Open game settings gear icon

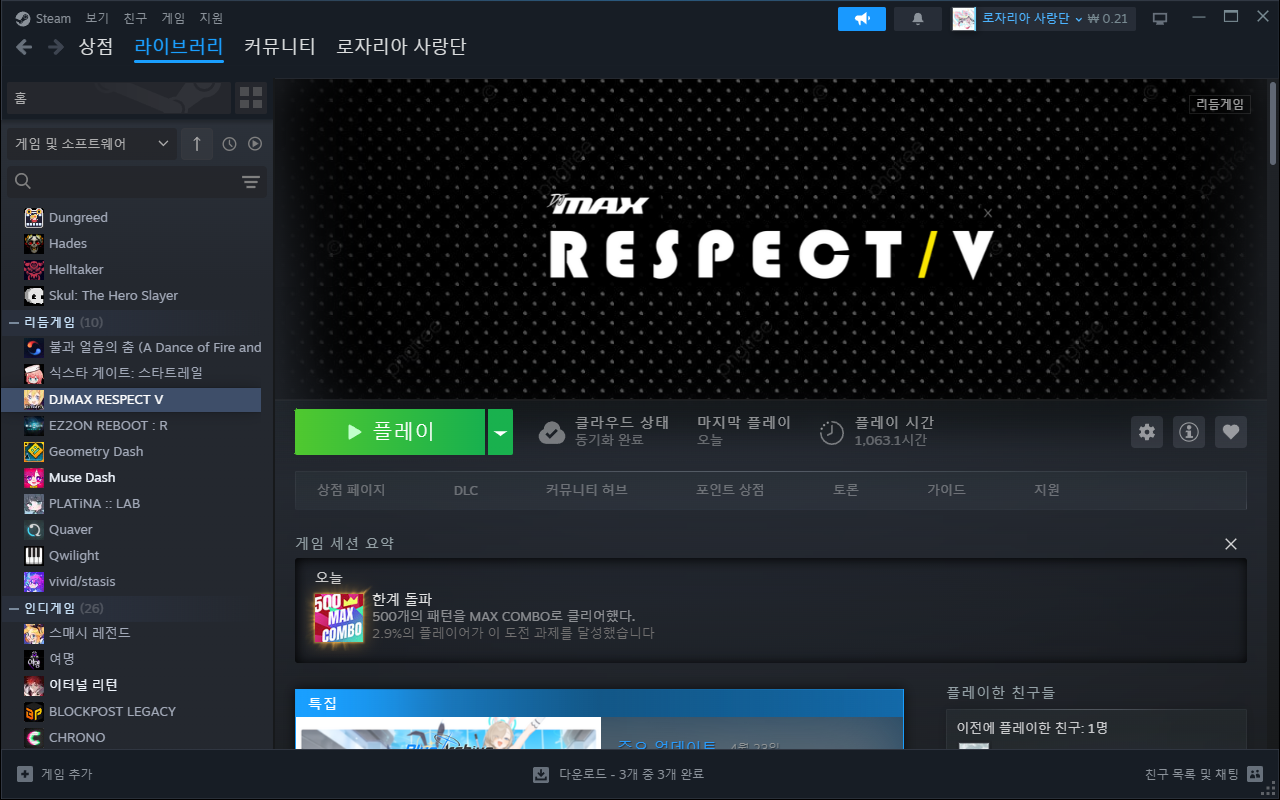click(x=1147, y=432)
